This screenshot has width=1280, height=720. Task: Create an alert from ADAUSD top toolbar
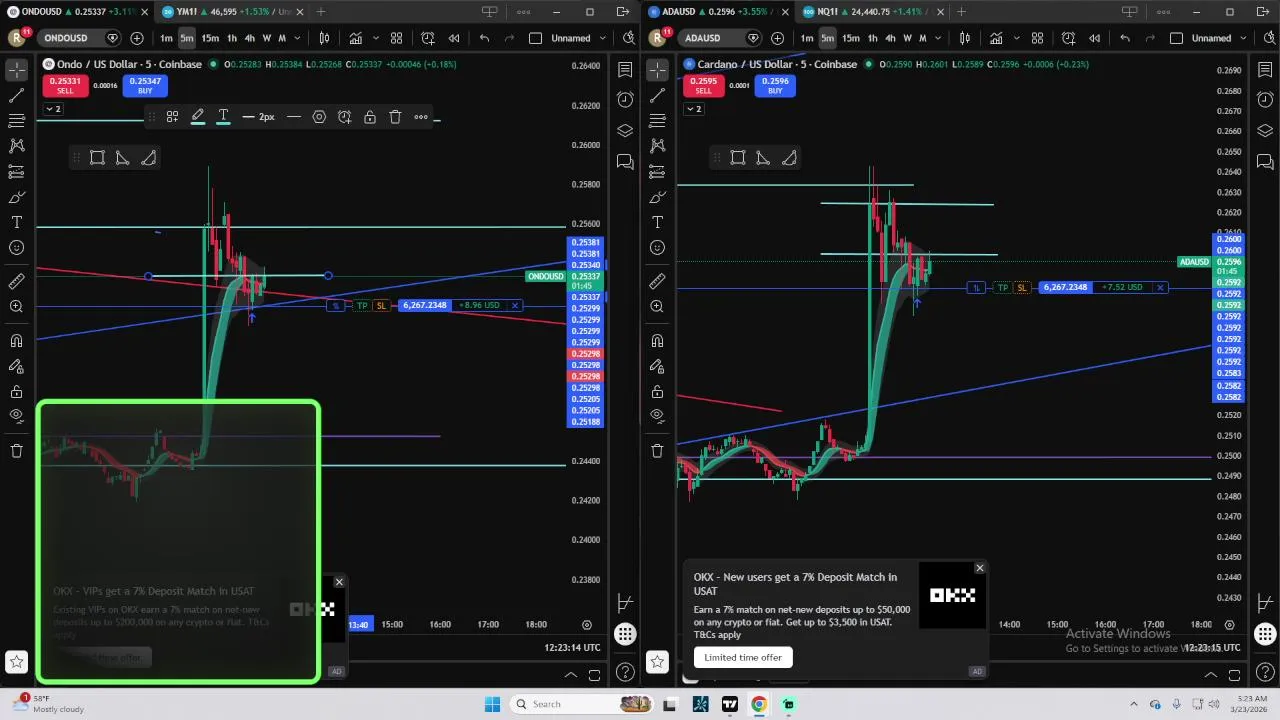(x=1068, y=38)
